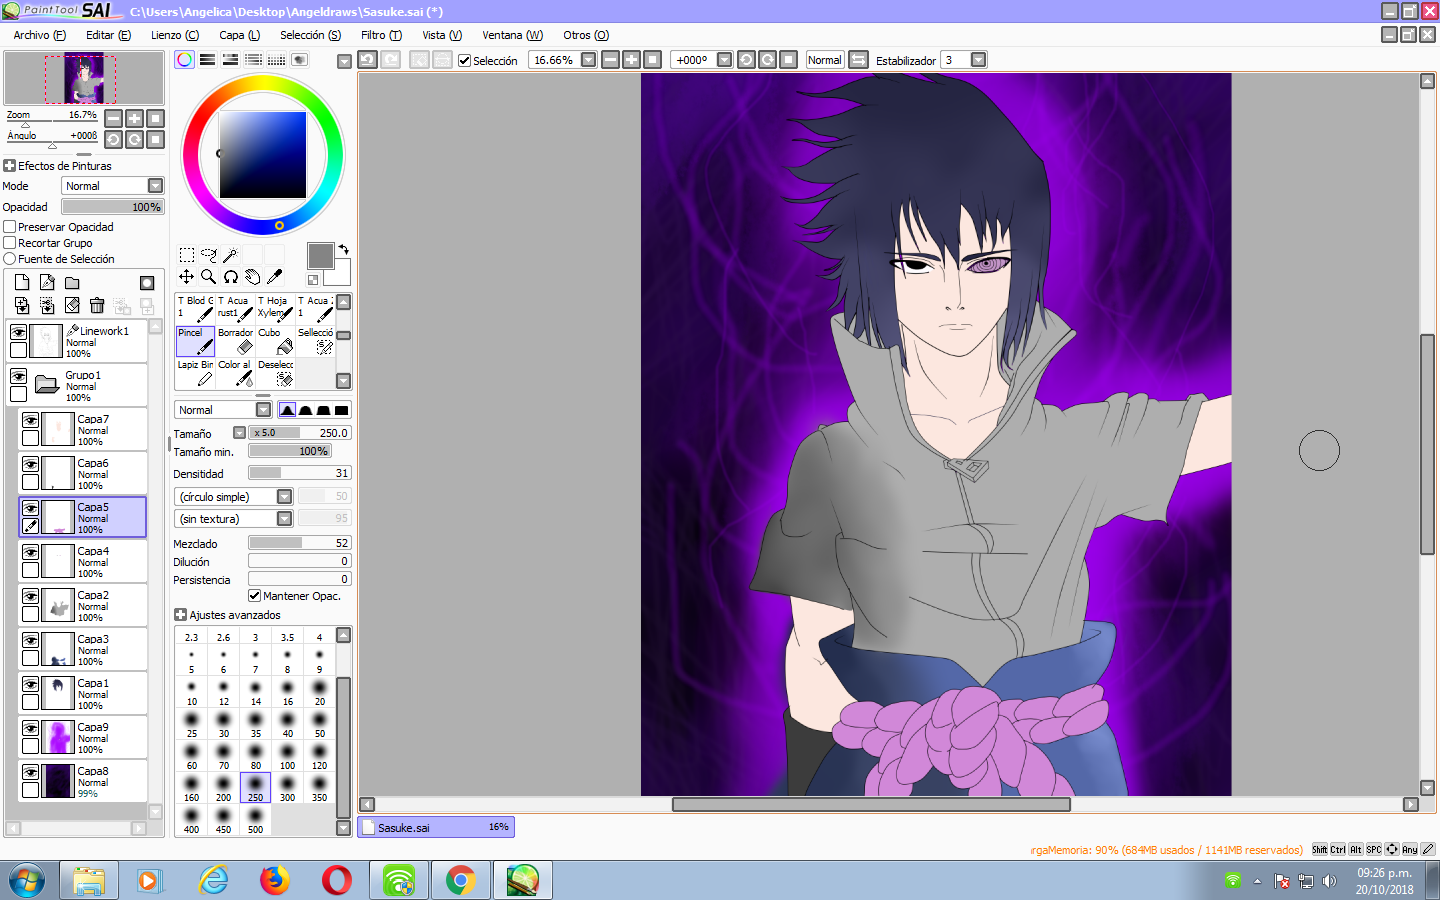
Task: Swap foreground and background colors
Action: [x=343, y=249]
